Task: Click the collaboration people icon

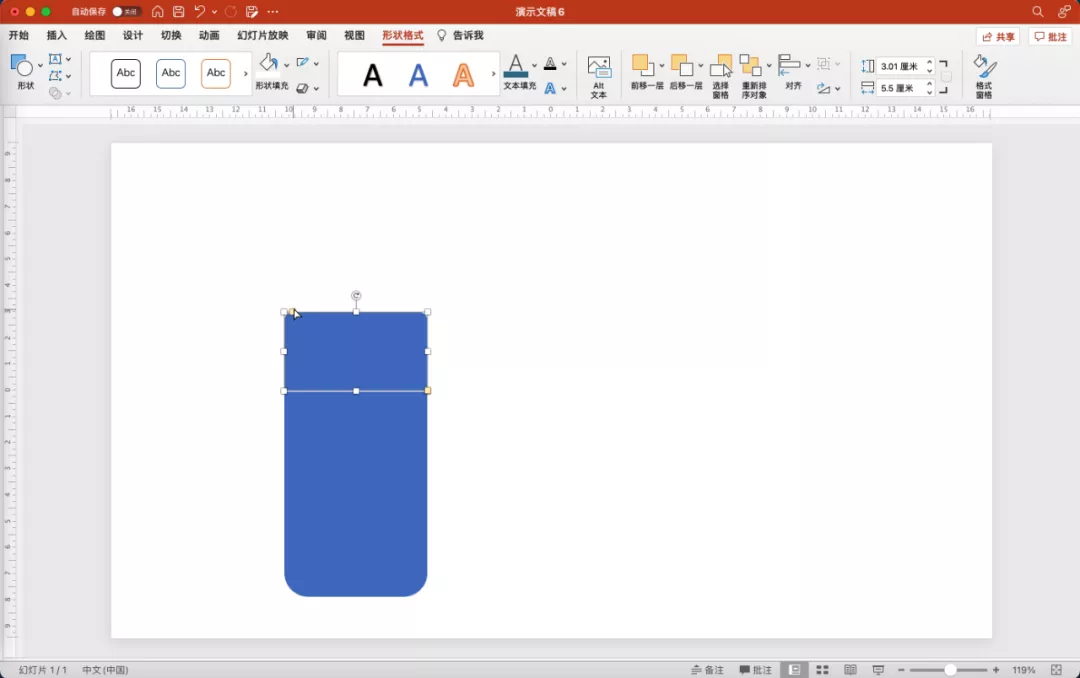Action: pos(1064,12)
